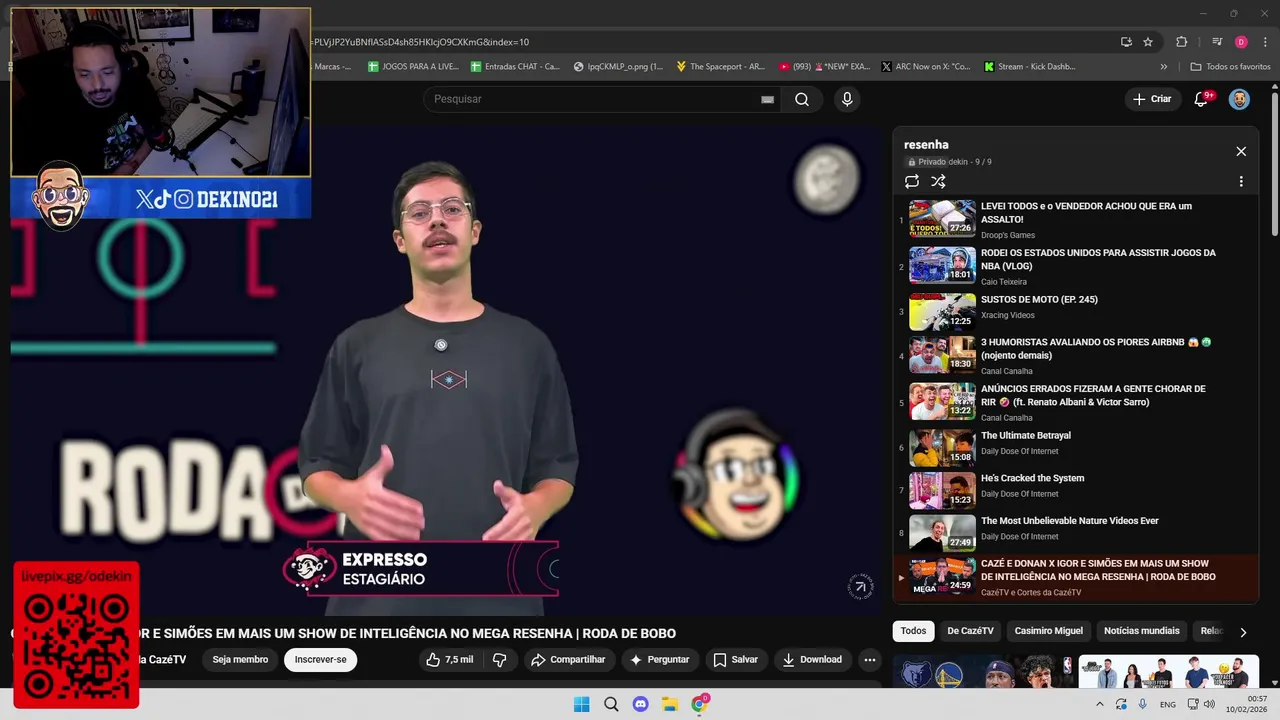Save video with the Salvar button
1280x720 pixels.
736,659
